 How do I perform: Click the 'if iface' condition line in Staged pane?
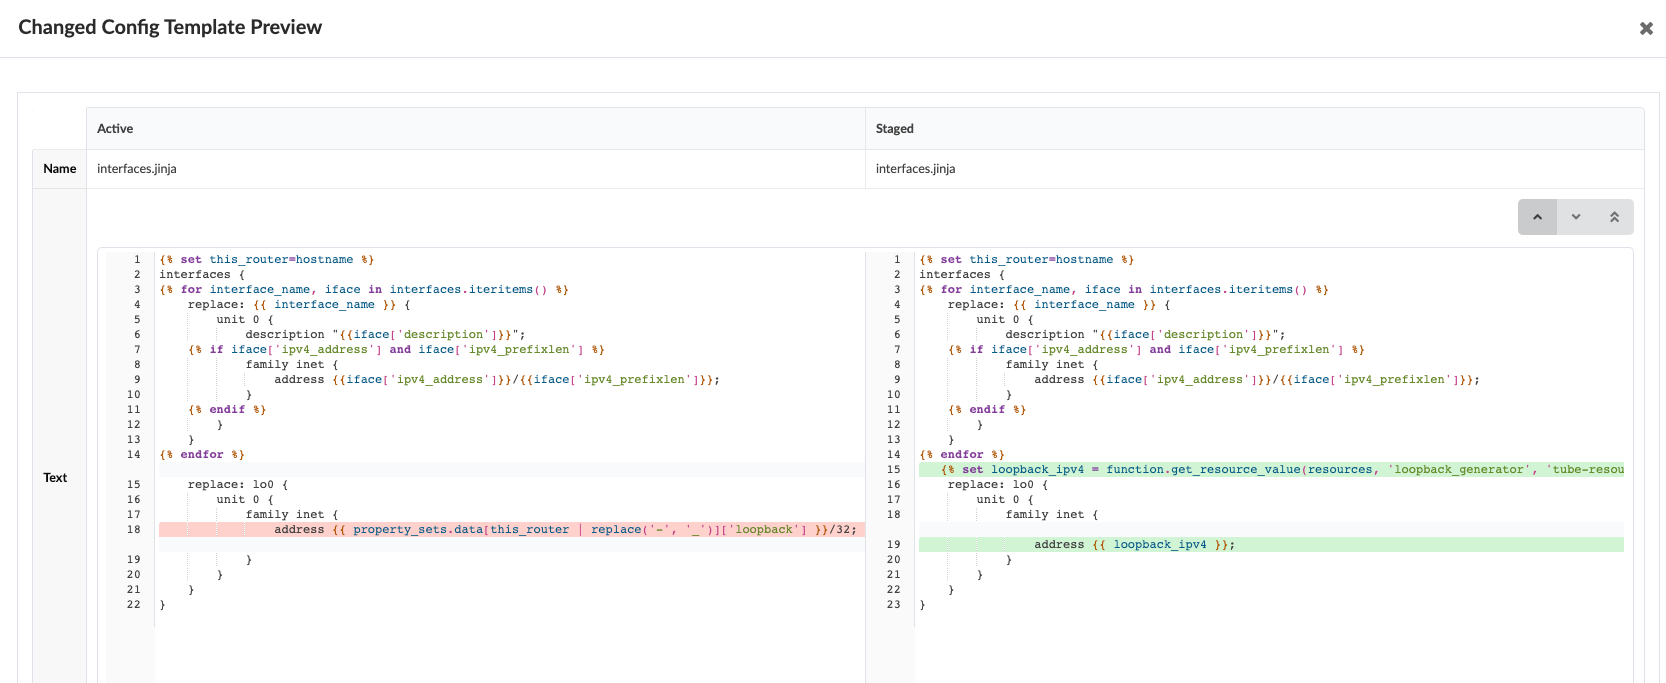[1156, 350]
